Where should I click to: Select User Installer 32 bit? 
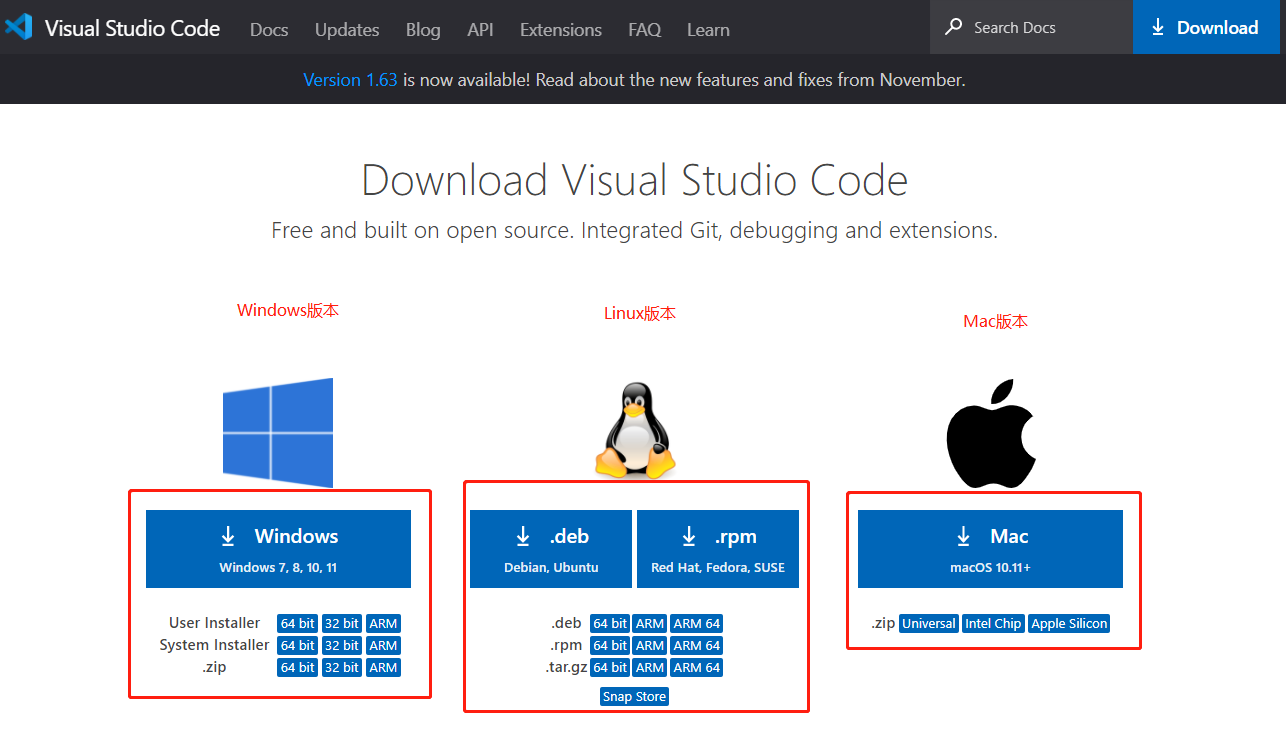[x=342, y=624]
